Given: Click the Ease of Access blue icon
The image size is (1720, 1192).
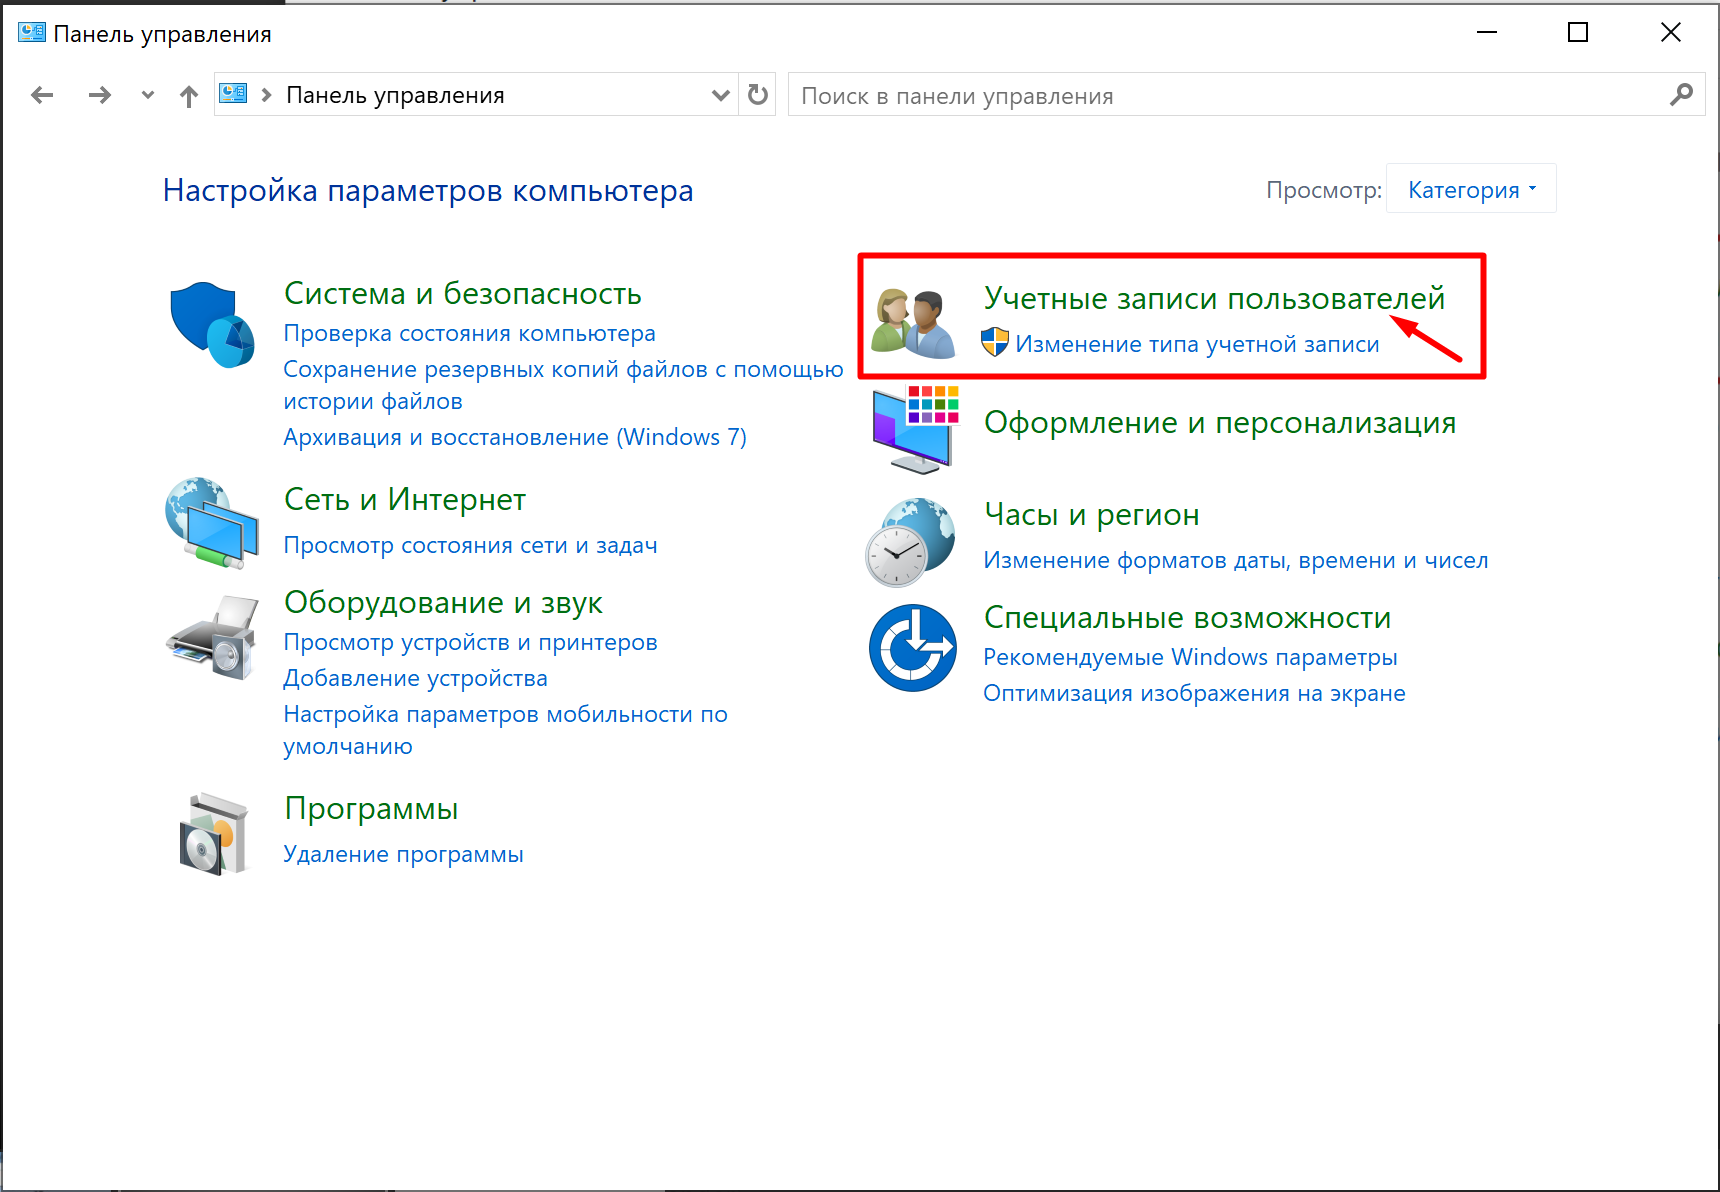Looking at the screenshot, I should point(912,647).
